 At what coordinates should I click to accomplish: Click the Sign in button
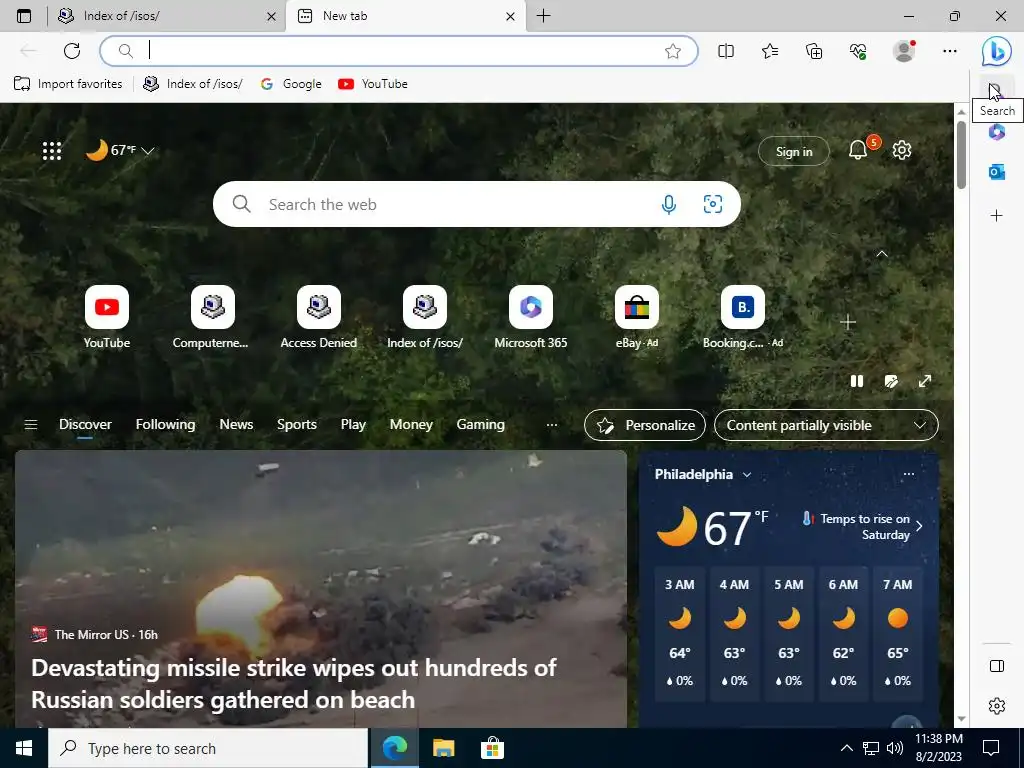pos(793,152)
